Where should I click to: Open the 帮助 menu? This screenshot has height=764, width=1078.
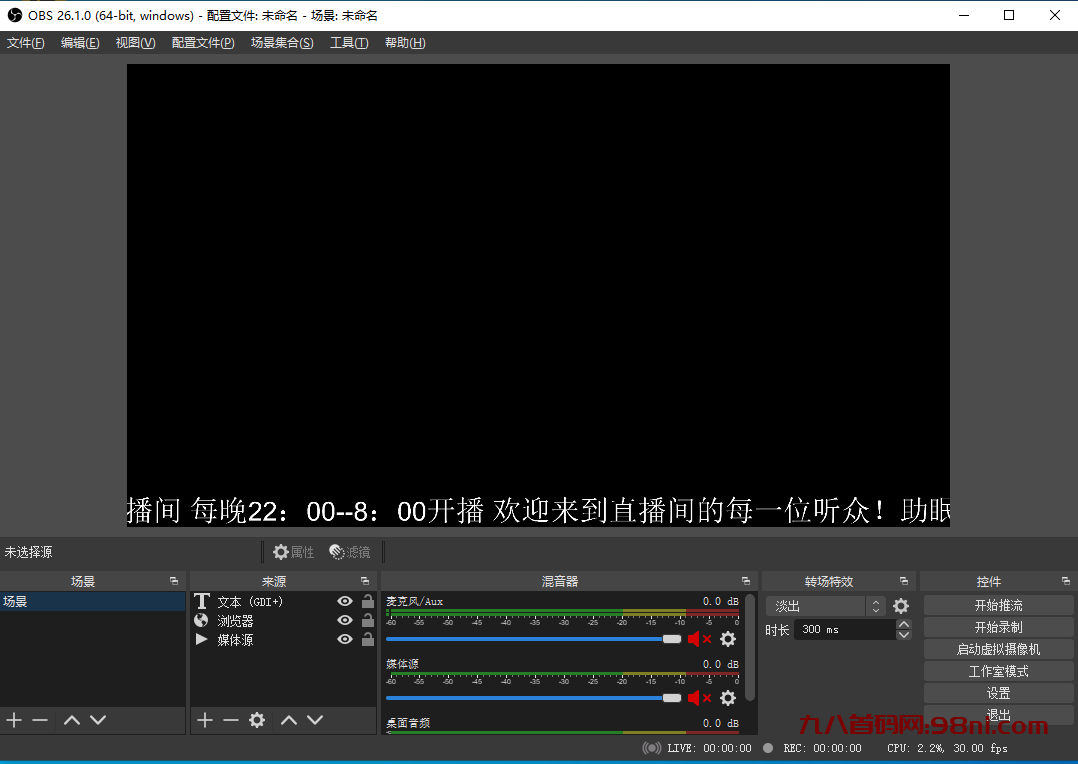(x=404, y=42)
